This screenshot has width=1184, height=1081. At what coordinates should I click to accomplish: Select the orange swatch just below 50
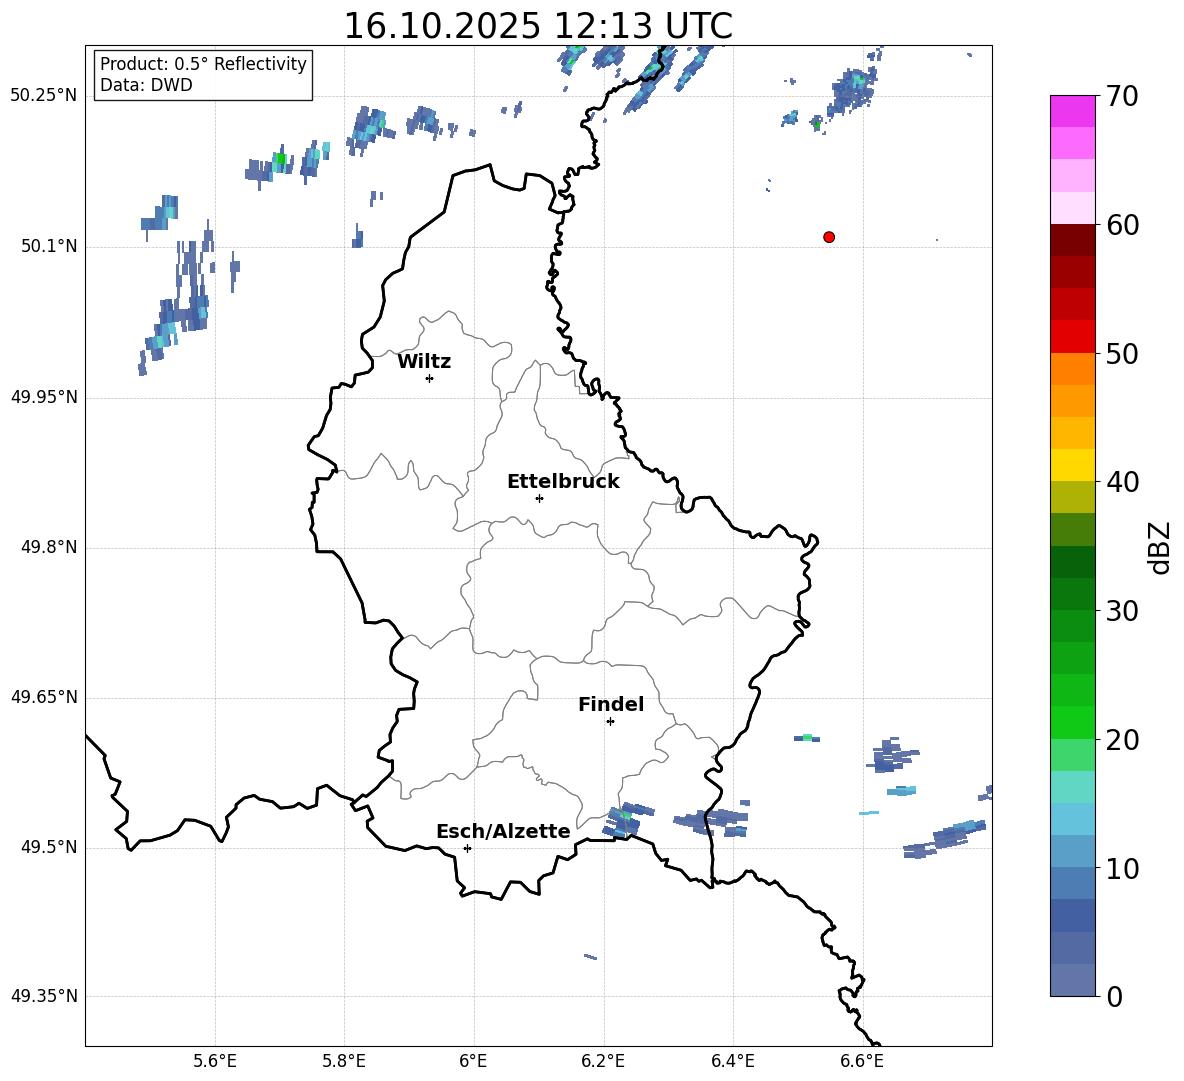pos(1073,369)
